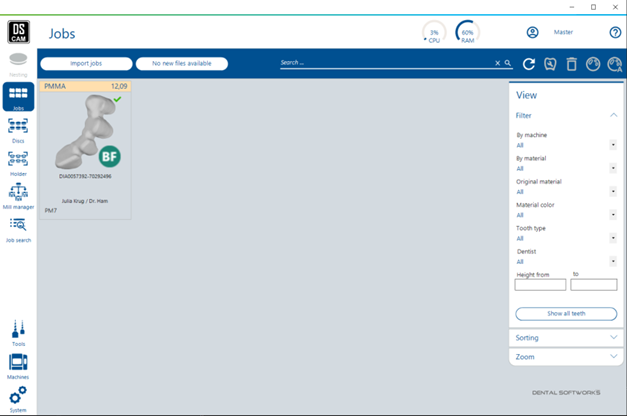Click the Import jobs button

click(x=86, y=64)
